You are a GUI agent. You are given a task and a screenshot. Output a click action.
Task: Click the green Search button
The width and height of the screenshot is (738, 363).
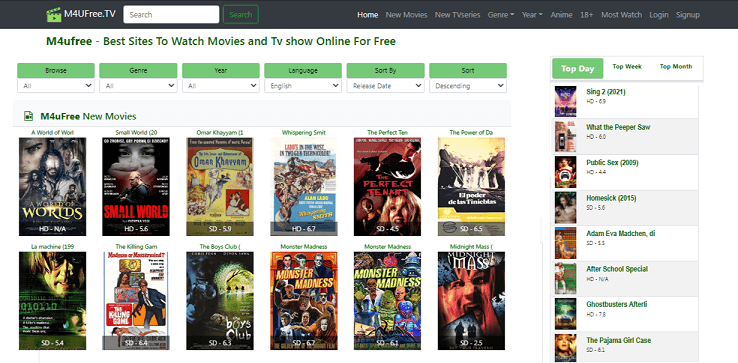tap(241, 15)
